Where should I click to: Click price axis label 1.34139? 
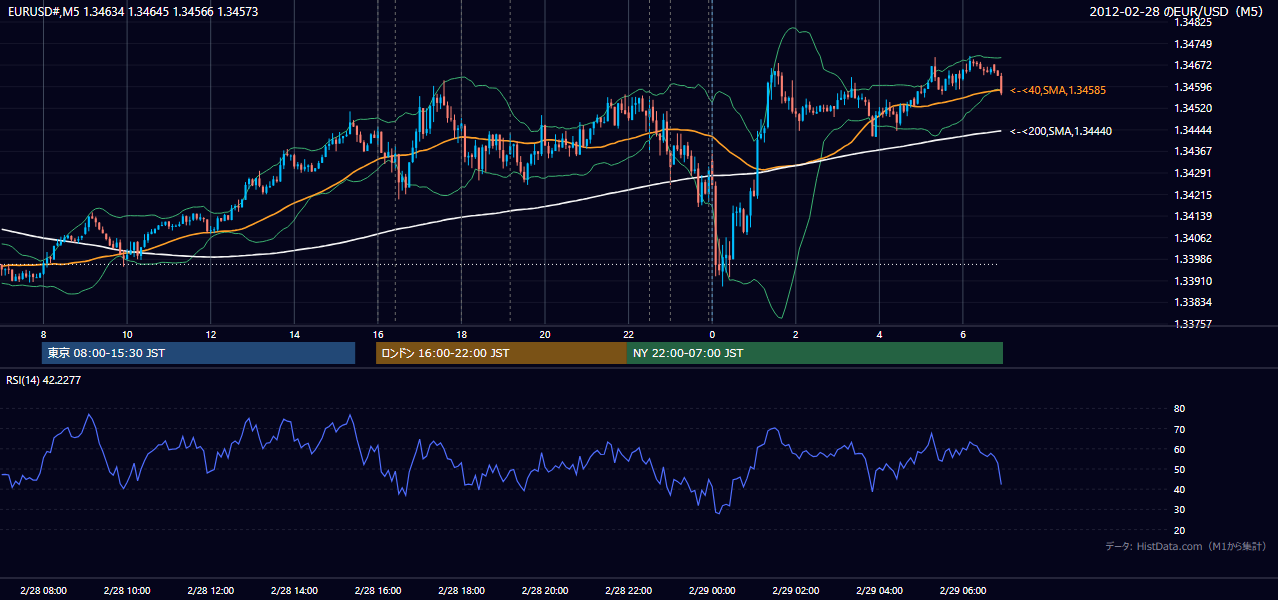coord(1193,216)
